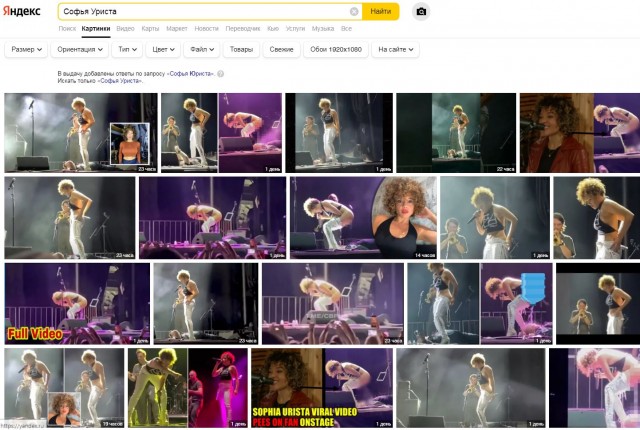Open the На сайте filter dropdown
640x430 pixels.
point(395,49)
